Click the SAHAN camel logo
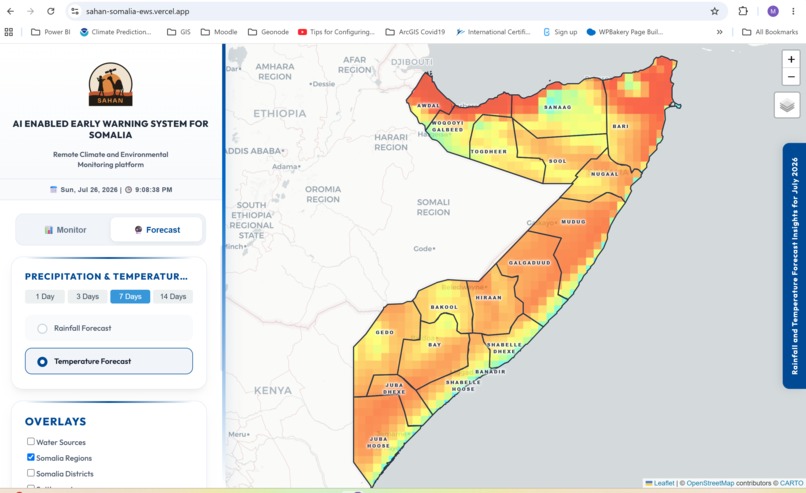Screen dimensions: 806x493 click(111, 84)
